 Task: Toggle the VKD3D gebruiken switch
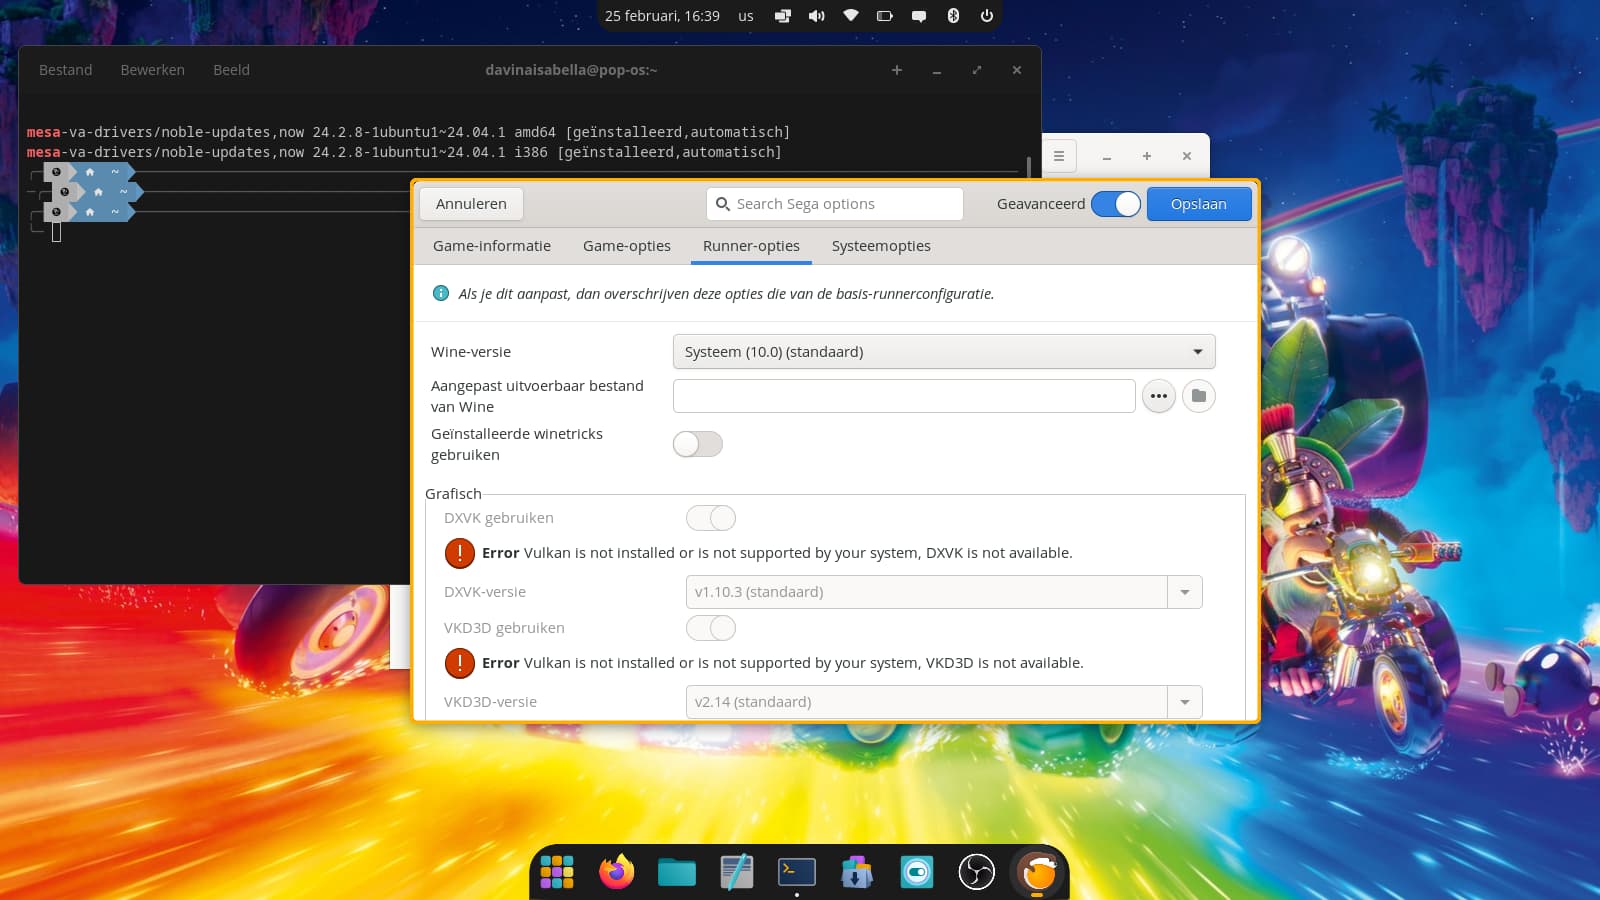point(711,628)
